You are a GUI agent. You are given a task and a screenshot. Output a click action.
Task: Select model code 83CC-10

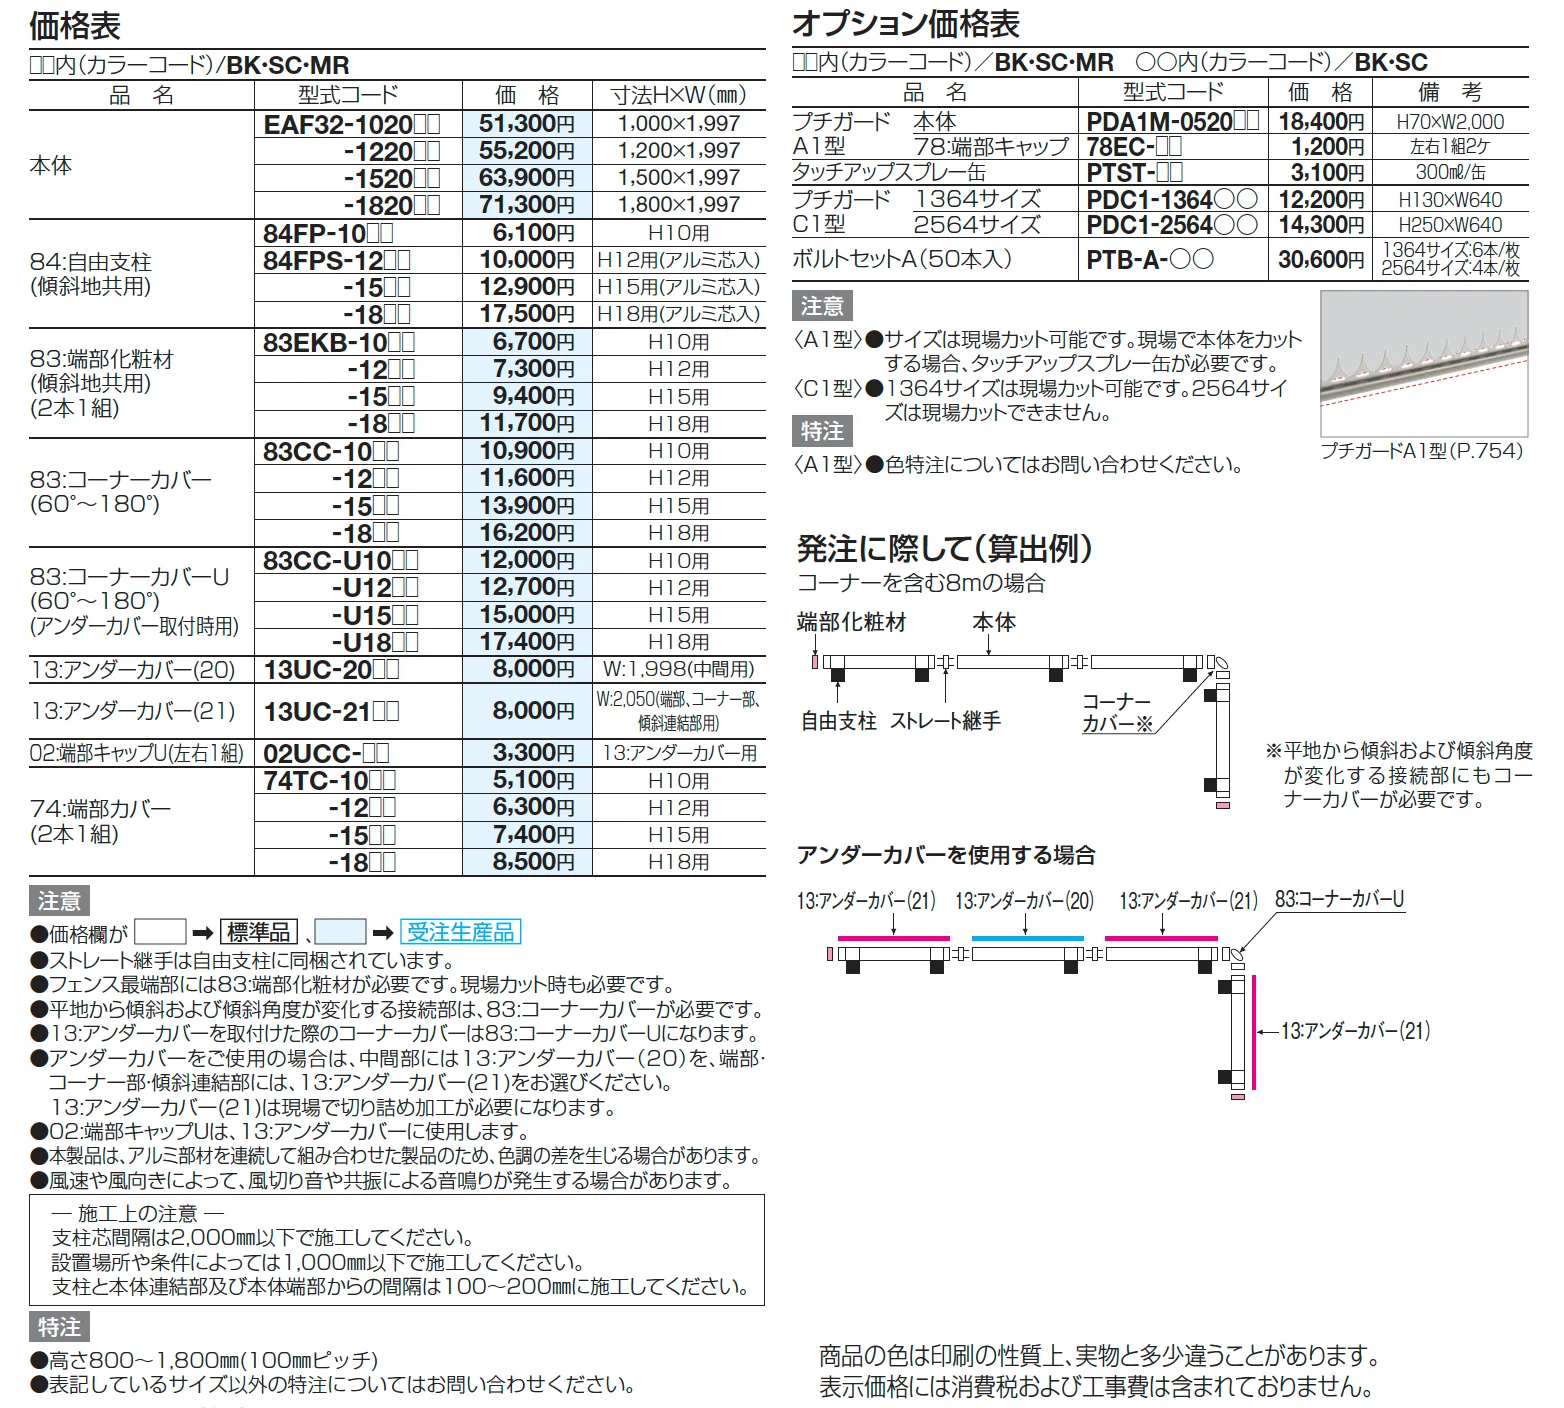click(x=331, y=452)
